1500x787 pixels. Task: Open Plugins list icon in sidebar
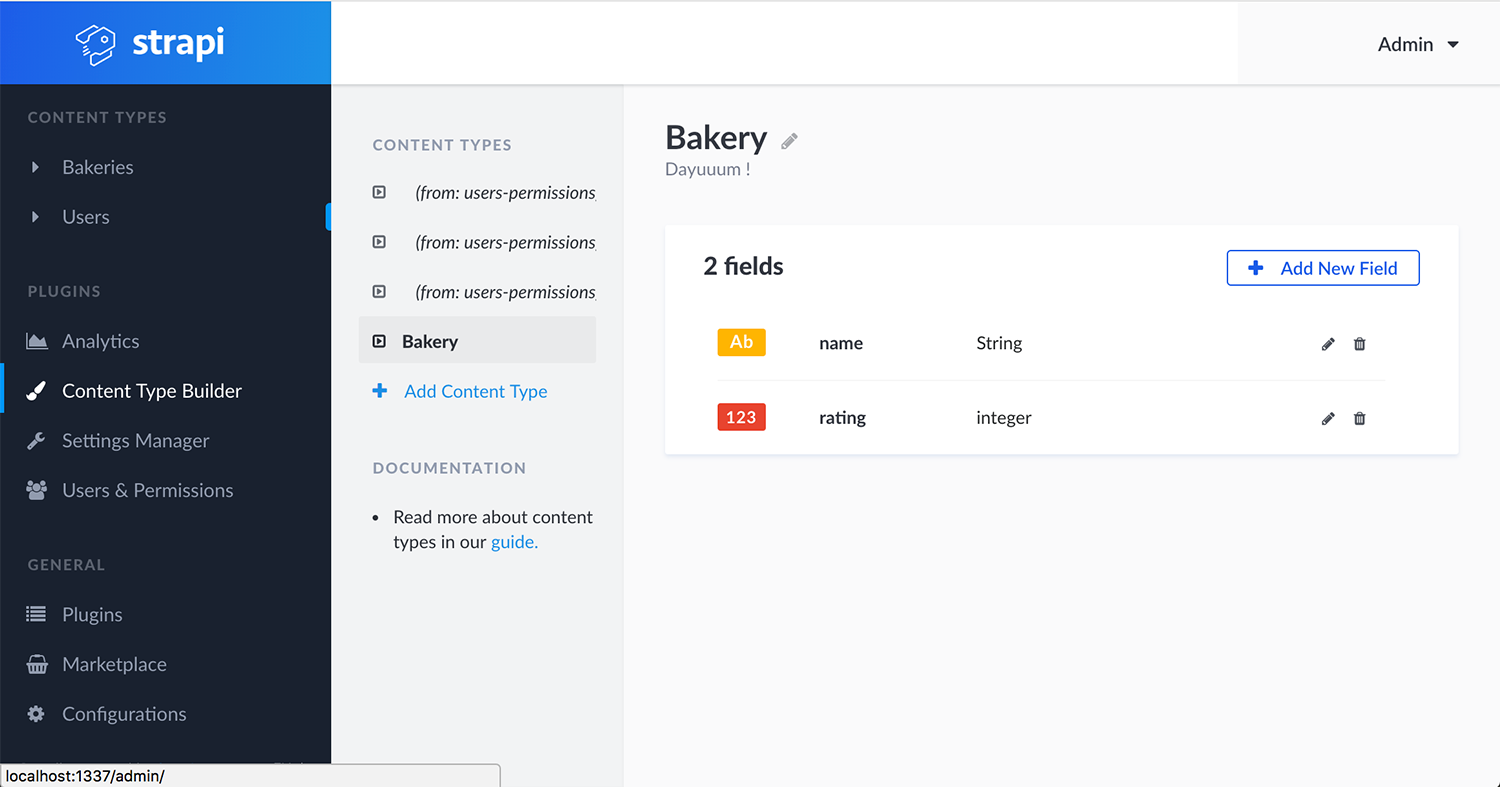click(x=36, y=614)
